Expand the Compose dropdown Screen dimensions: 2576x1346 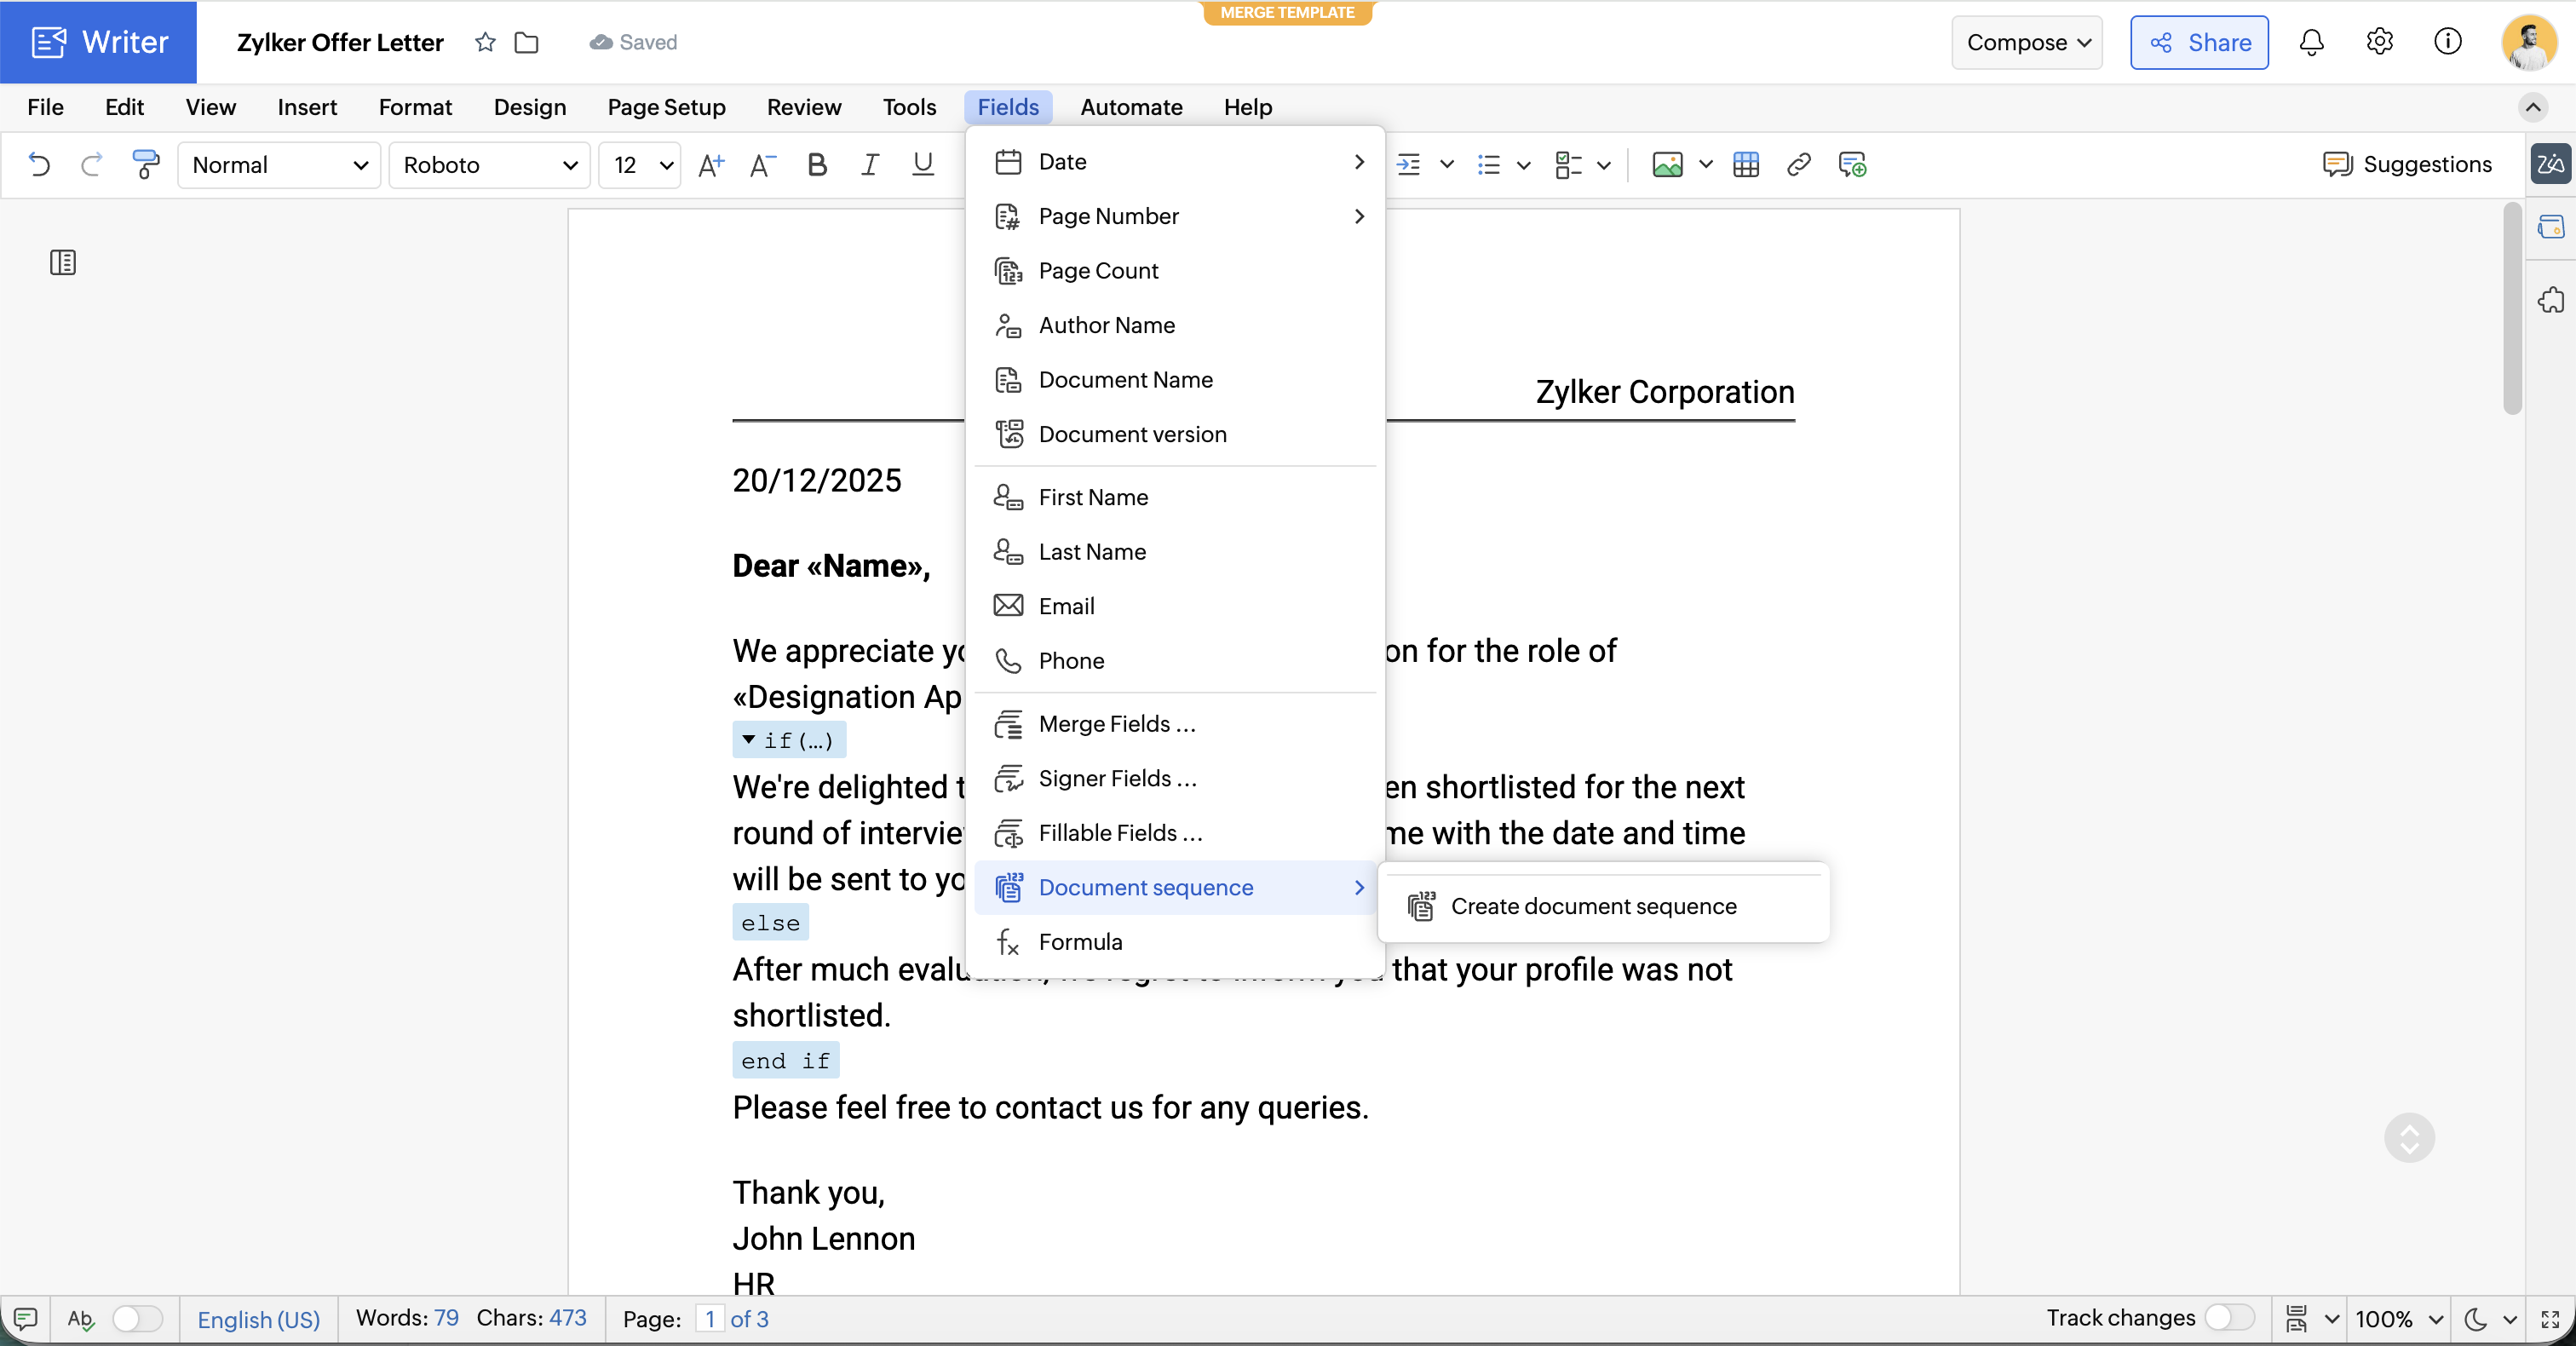tap(2027, 42)
